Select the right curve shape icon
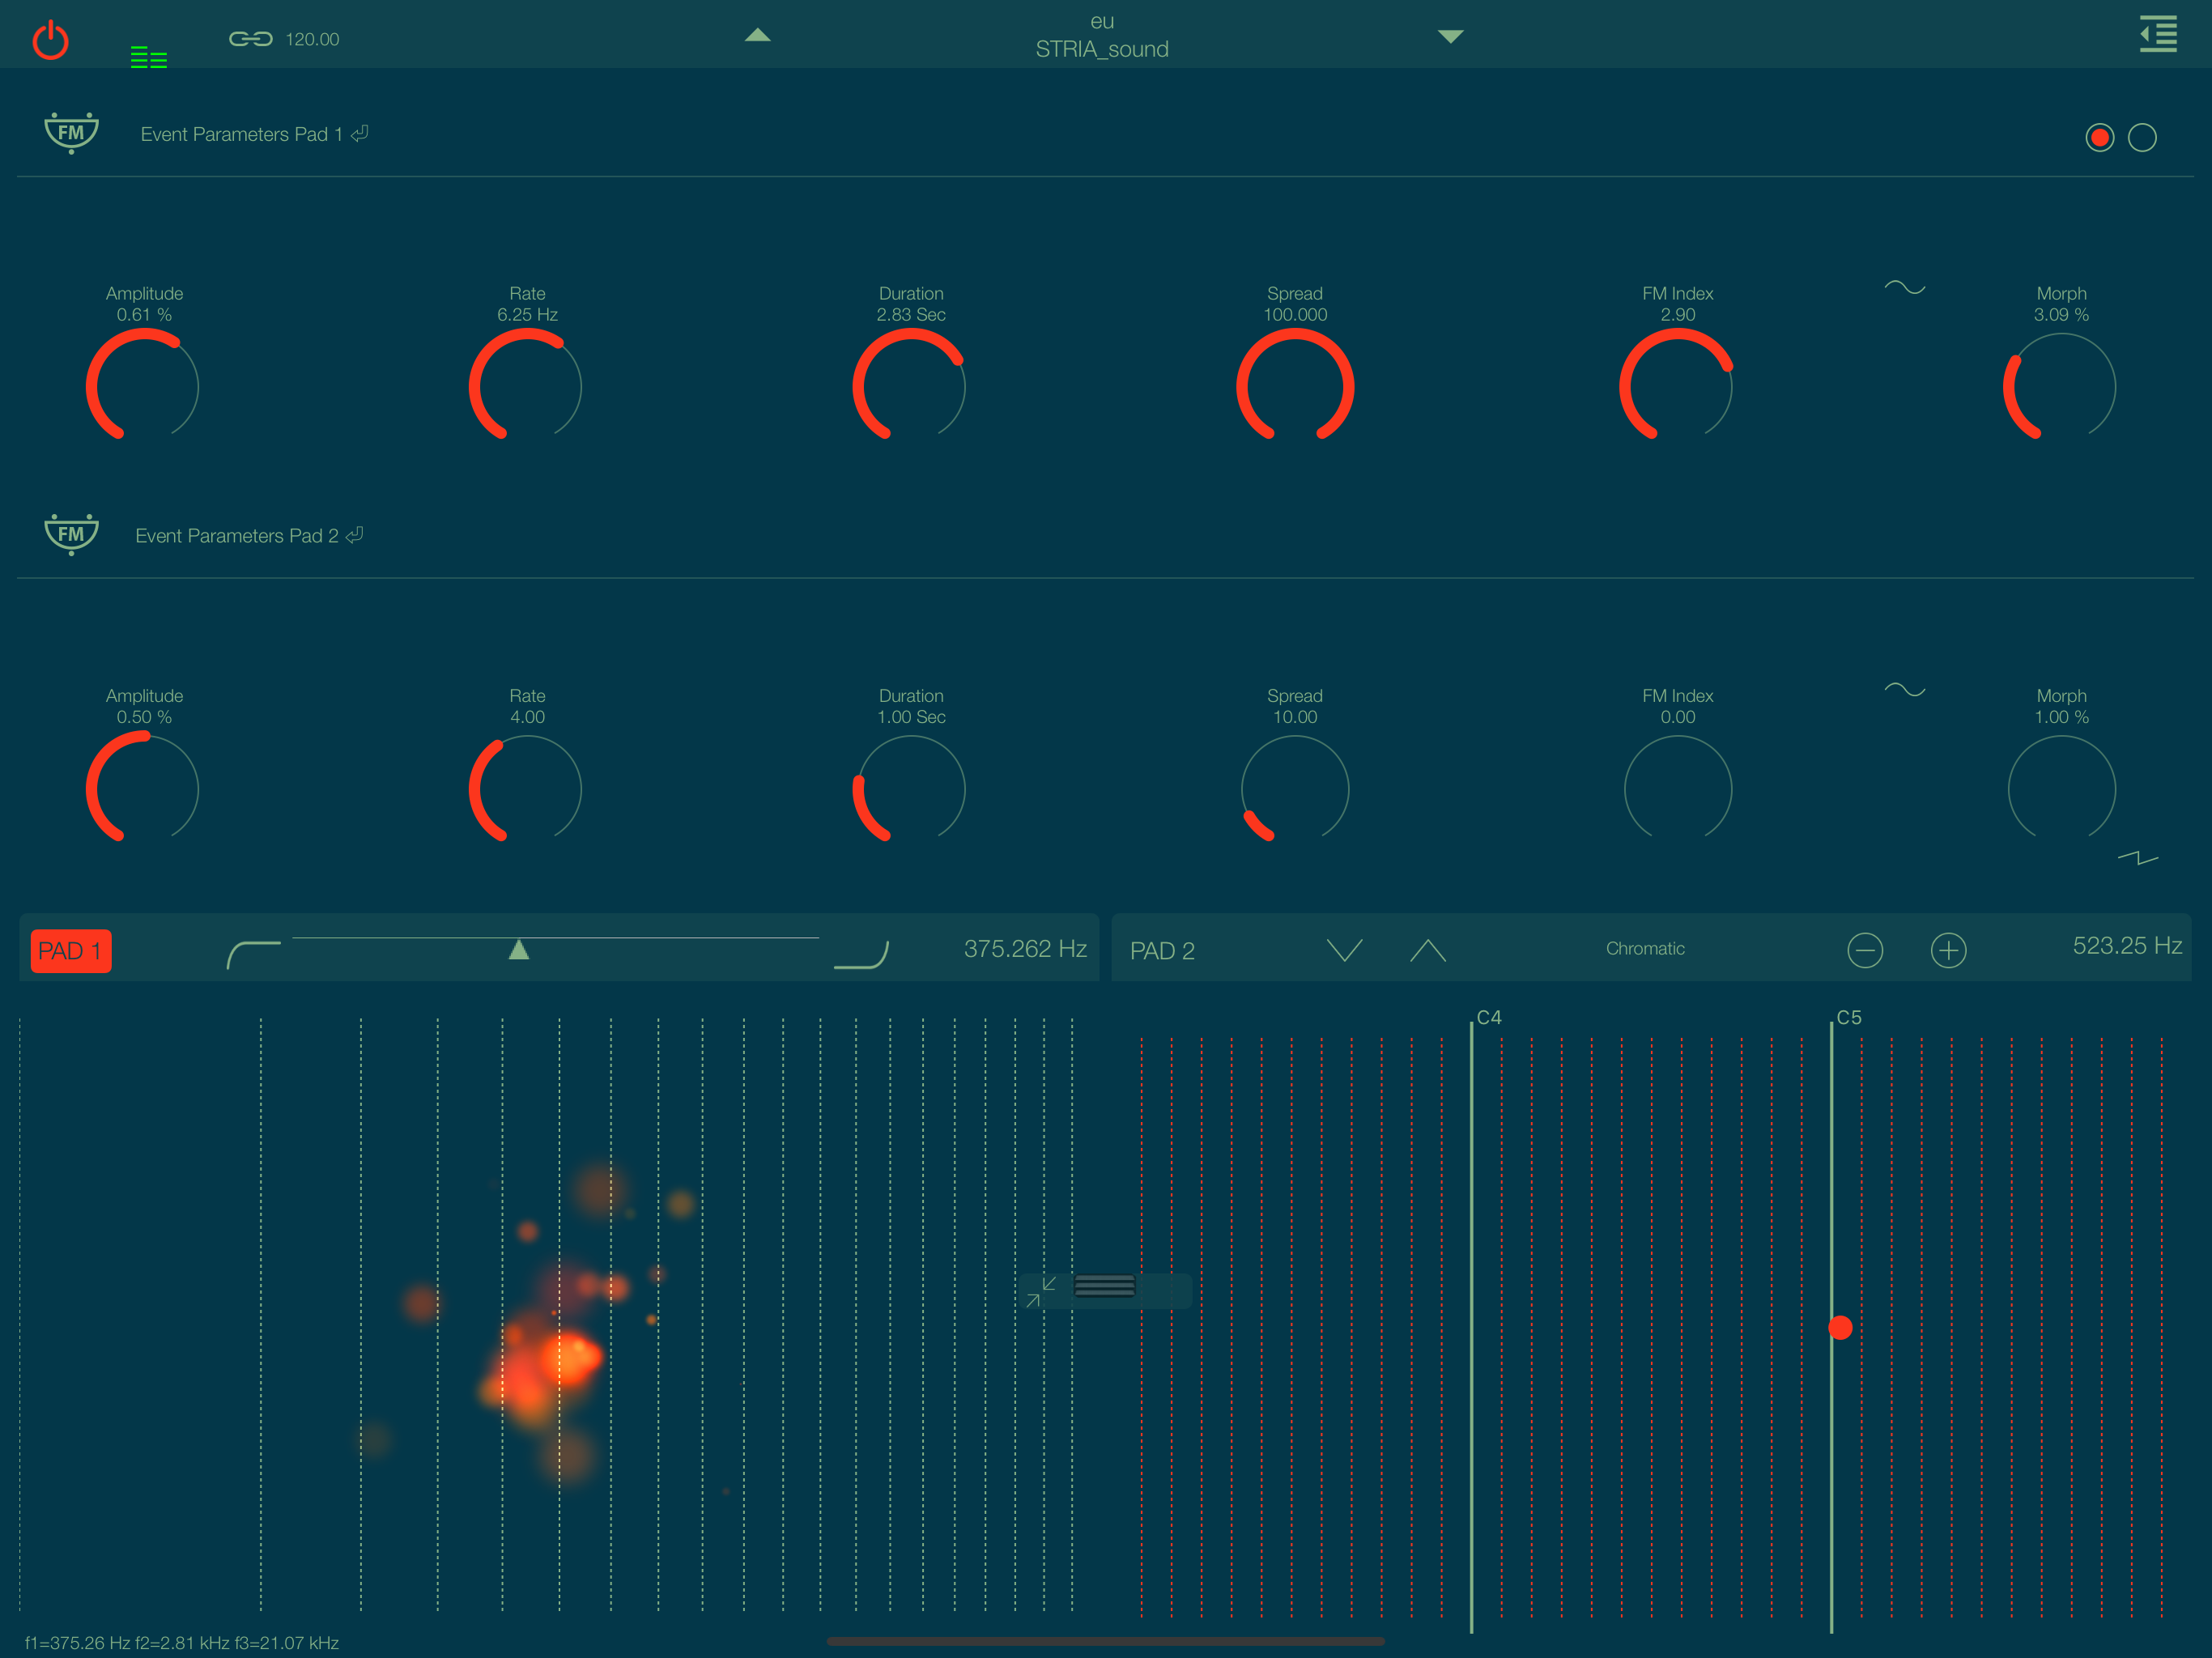Image resolution: width=2212 pixels, height=1658 pixels. 861,954
